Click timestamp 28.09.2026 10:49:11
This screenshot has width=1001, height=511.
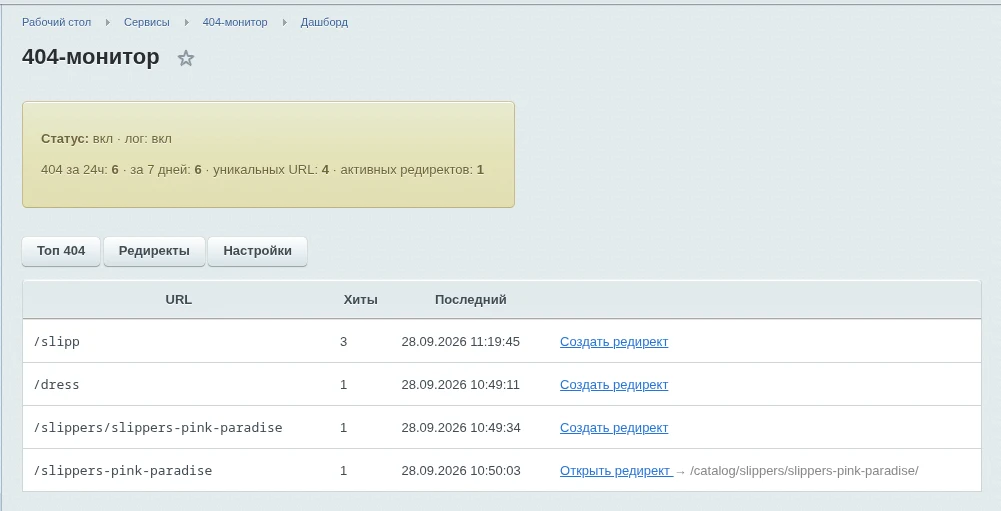tap(461, 385)
